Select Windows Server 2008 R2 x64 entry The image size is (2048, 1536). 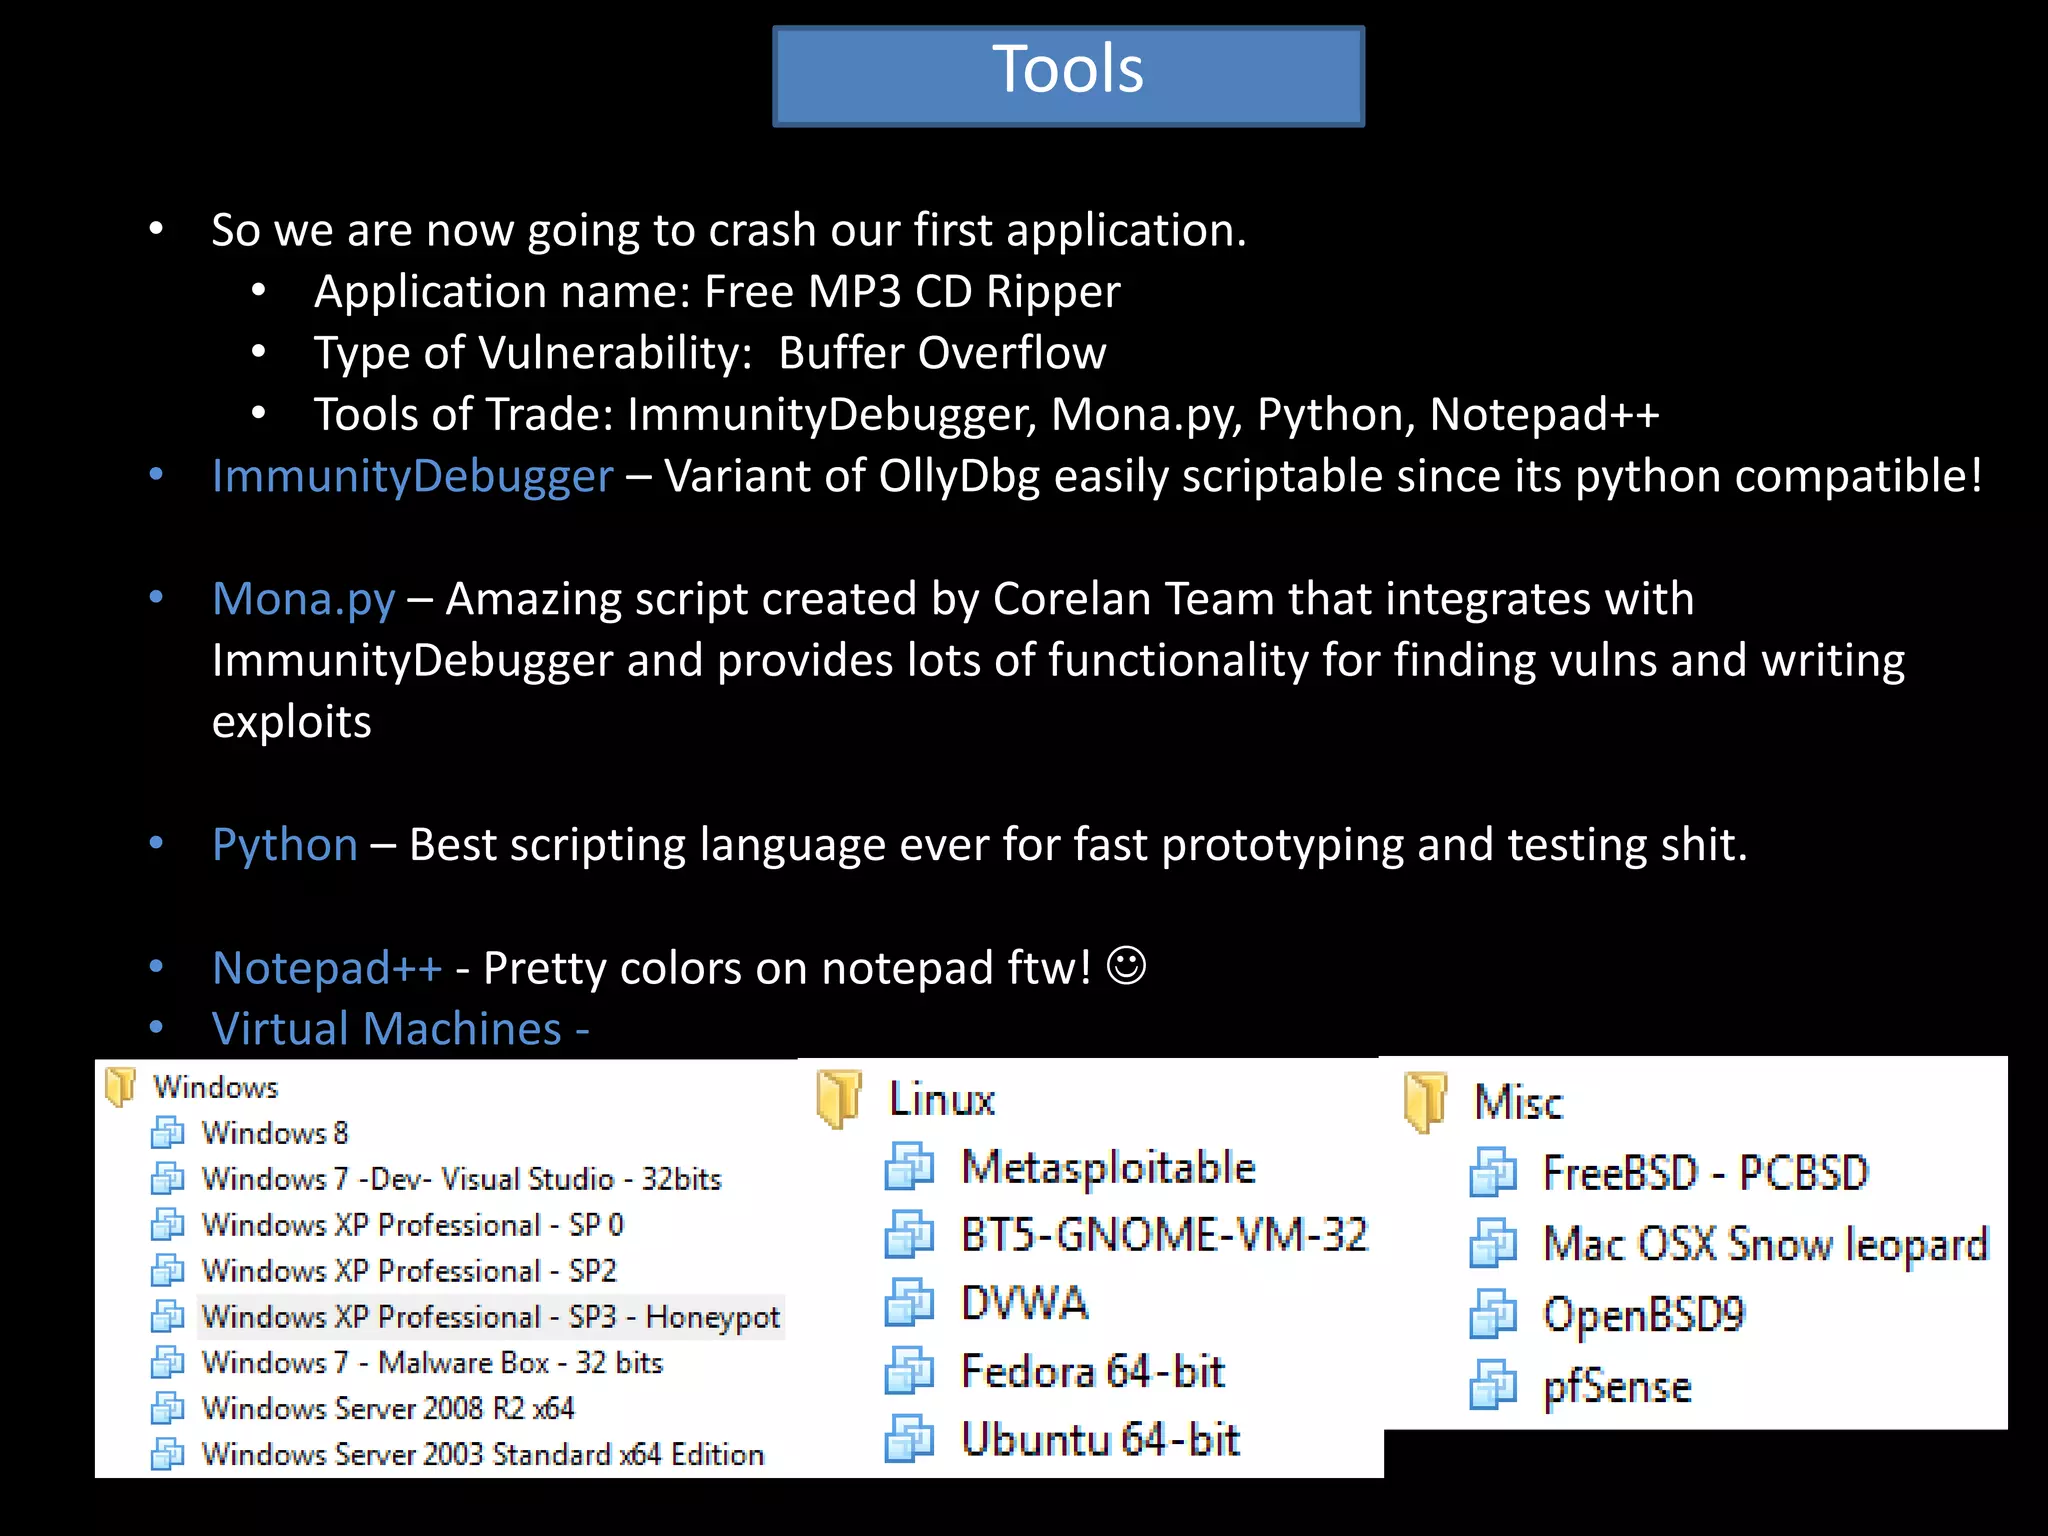388,1408
